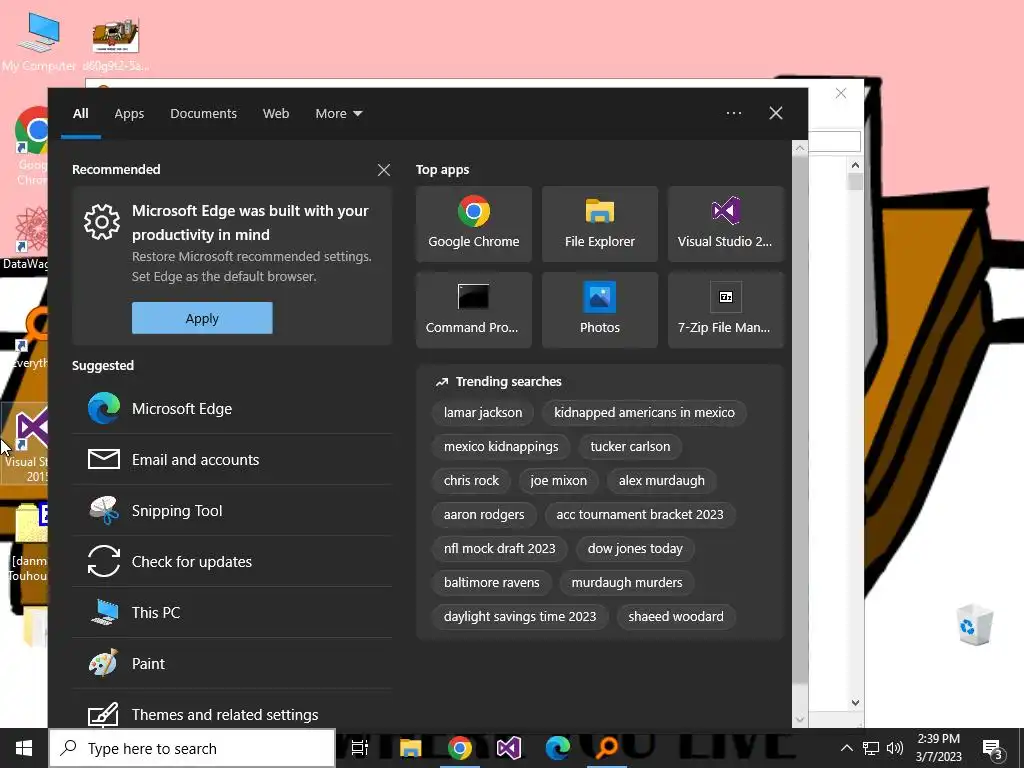
Task: Close the search panel
Action: point(776,113)
